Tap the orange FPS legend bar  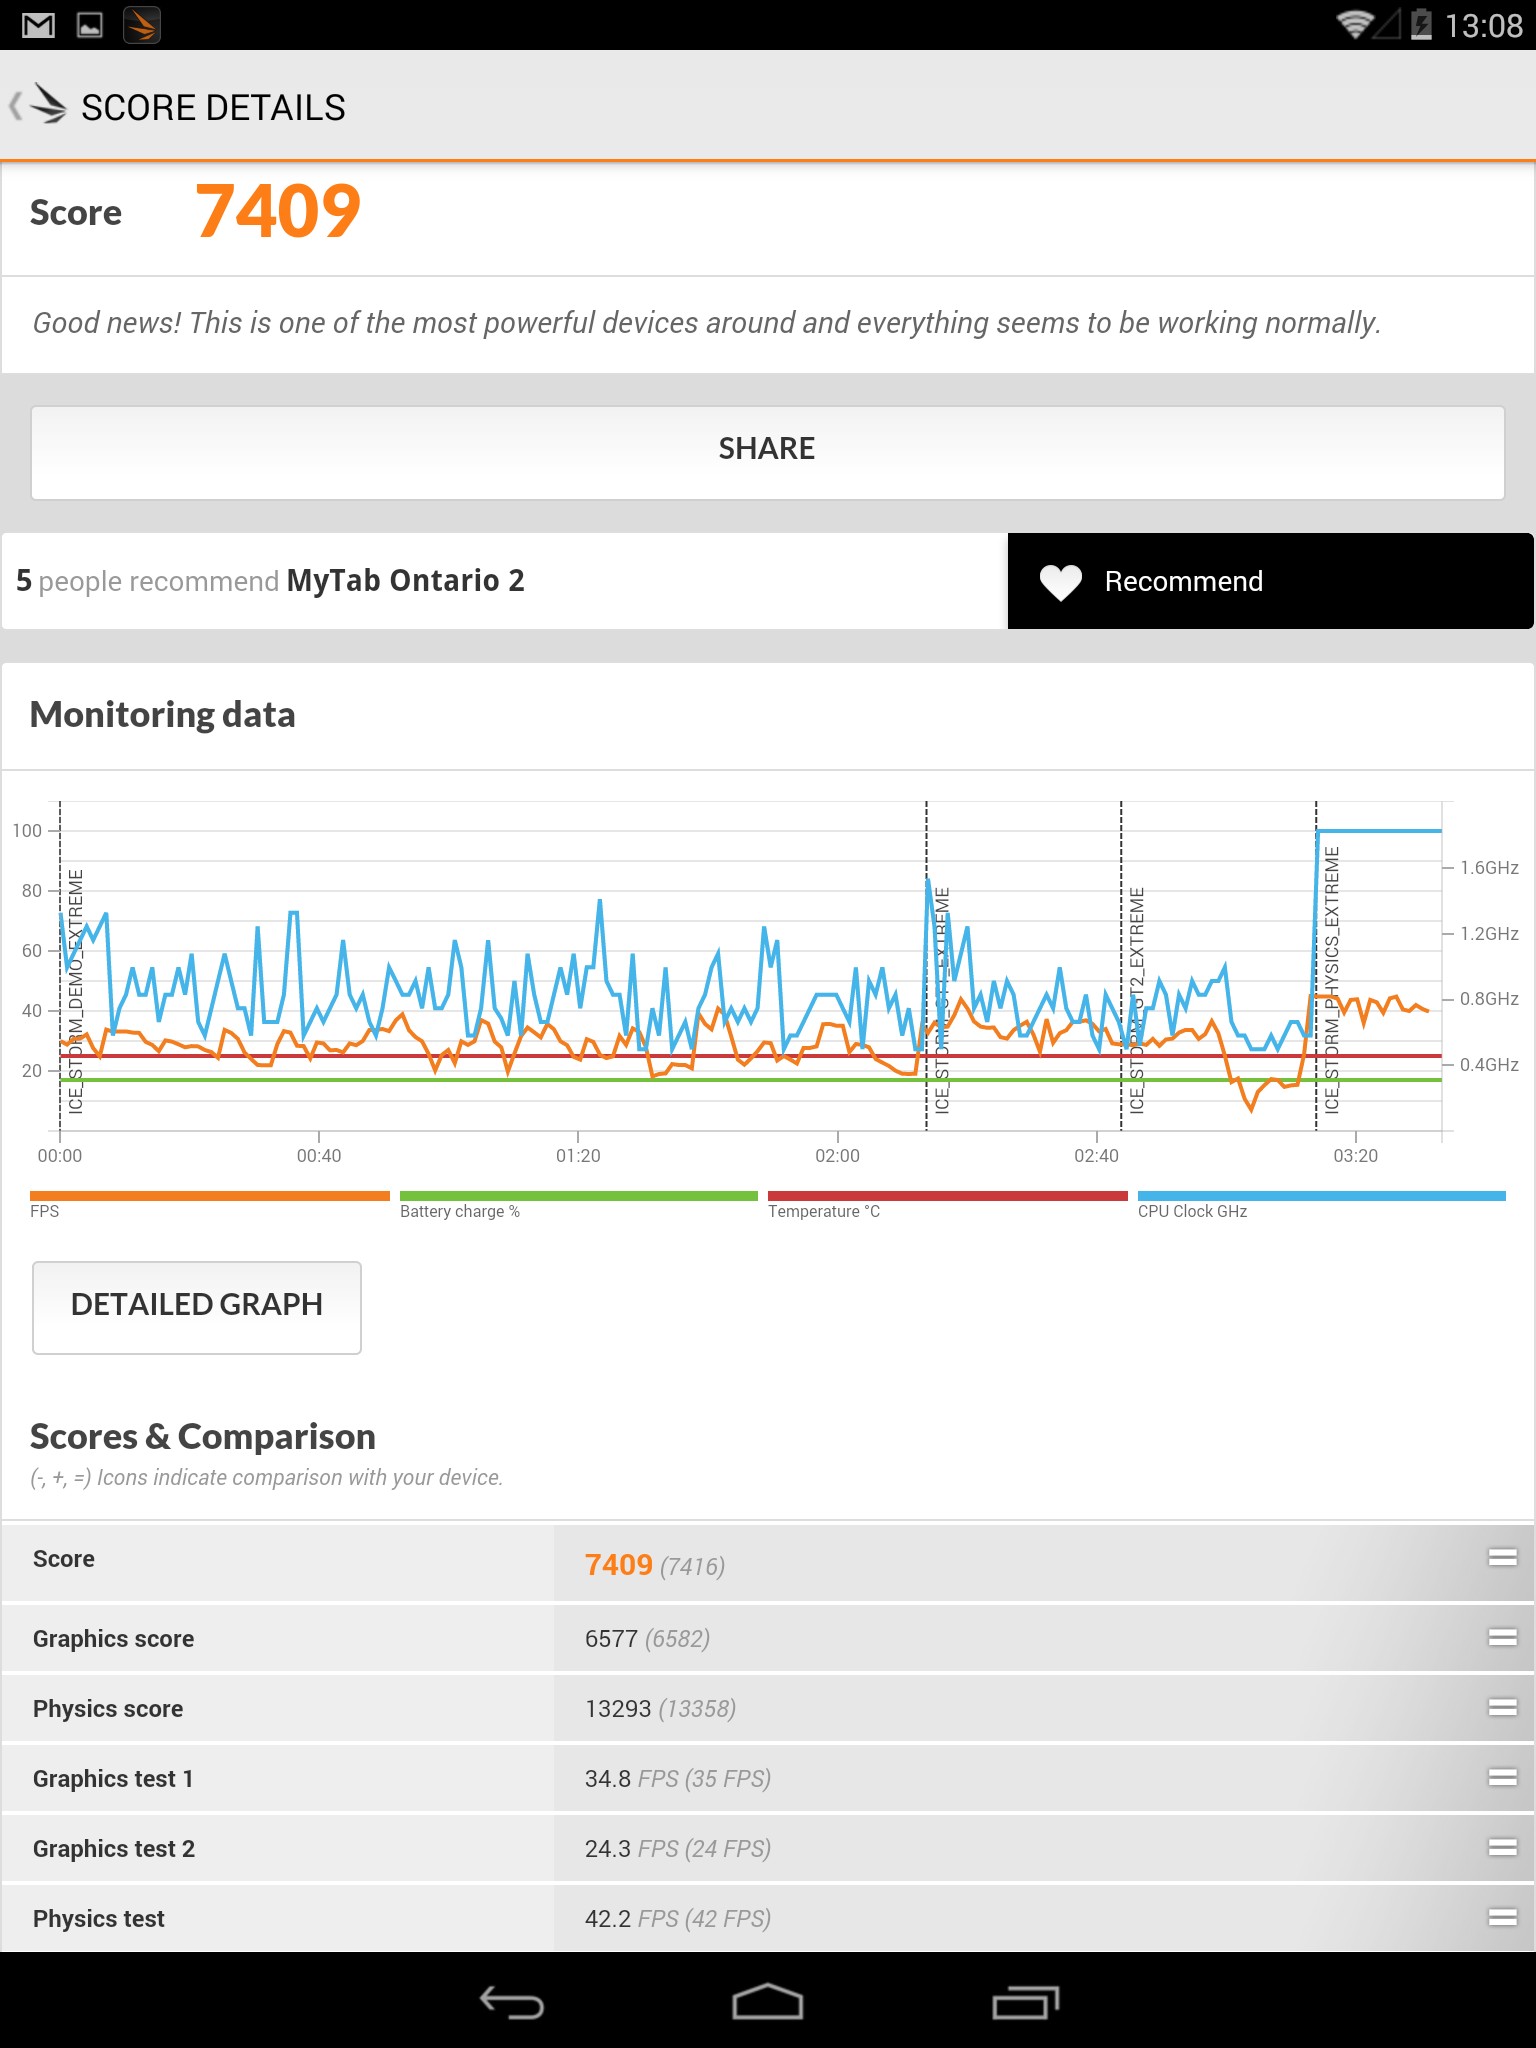[210, 1196]
